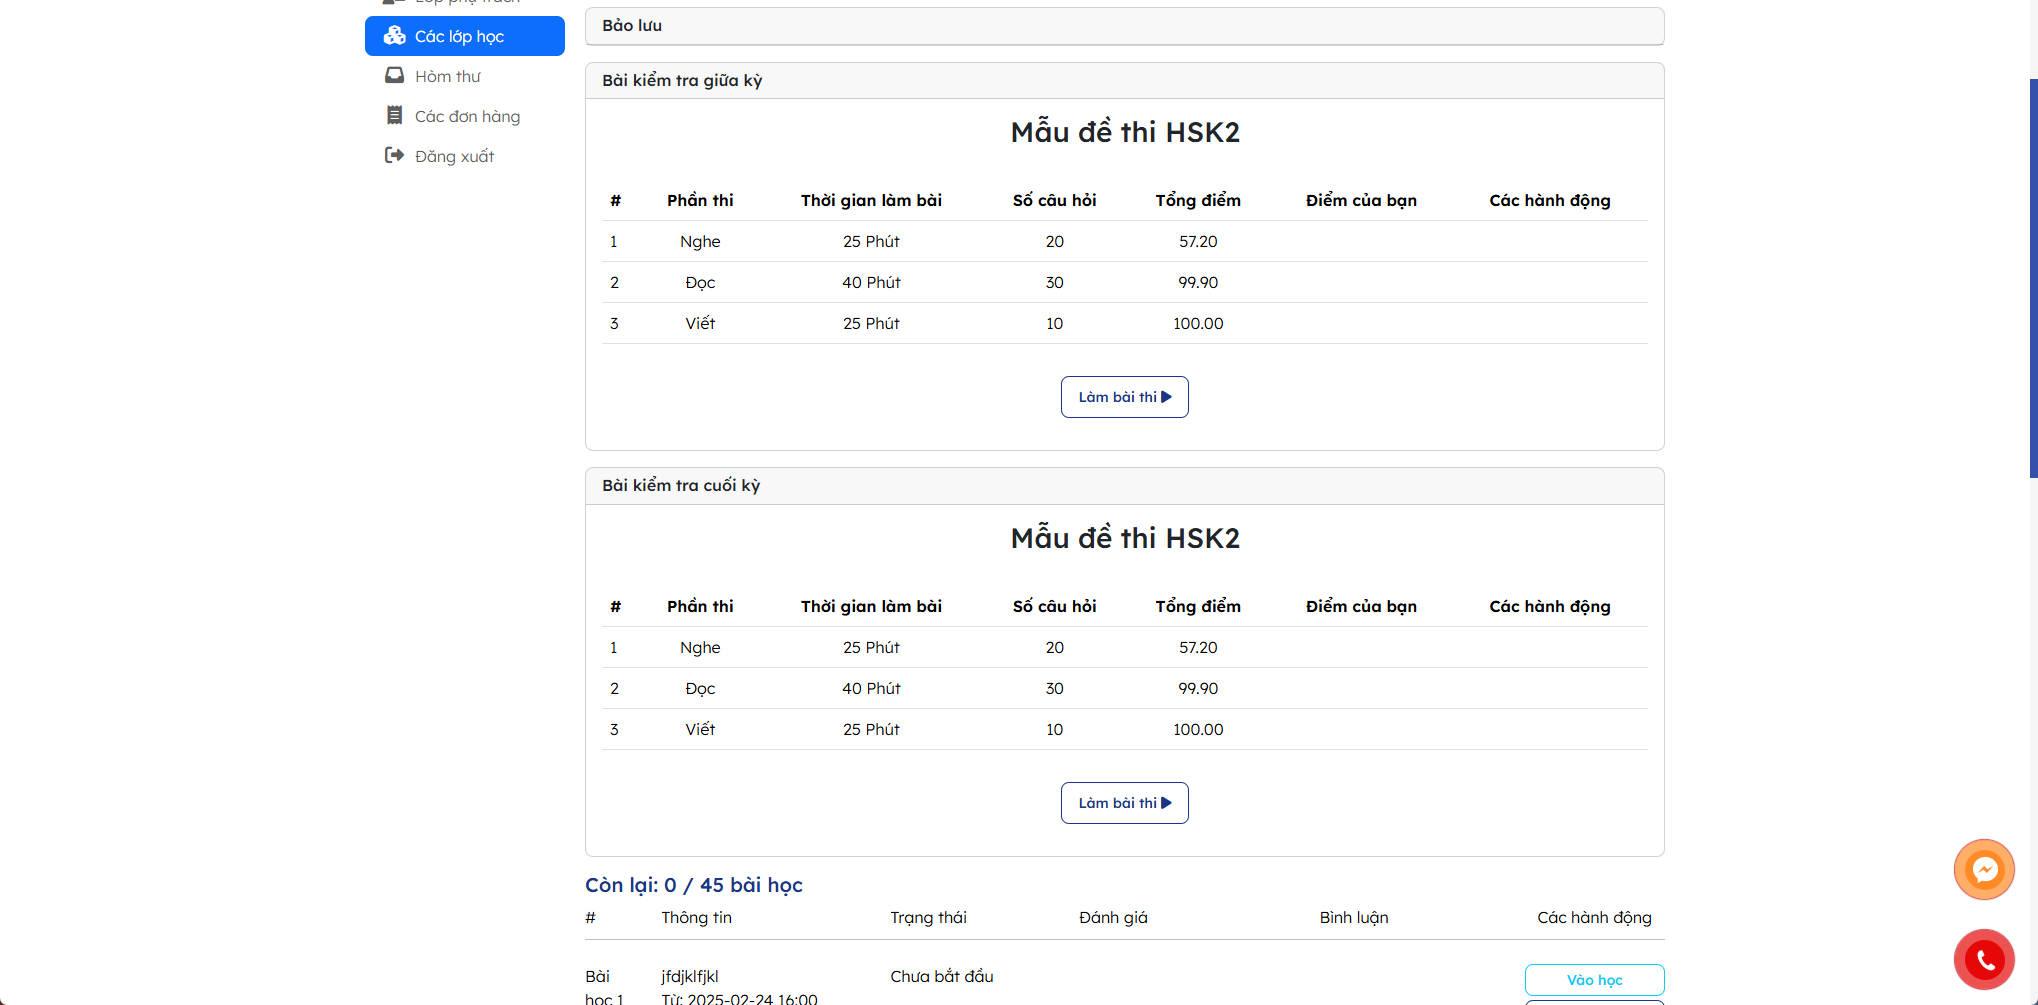Collapse Bài kiểm tra giữa kỳ section header
The height and width of the screenshot is (1005, 2038).
pos(1125,81)
